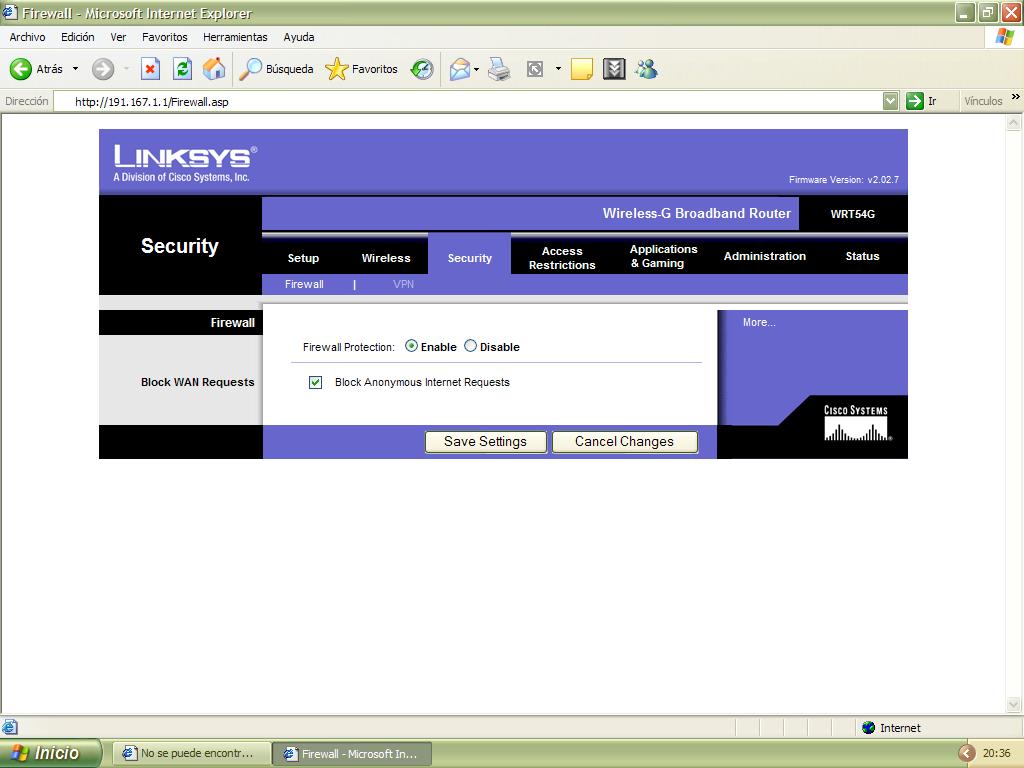
Task: Open the Ver menu
Action: tap(118, 37)
